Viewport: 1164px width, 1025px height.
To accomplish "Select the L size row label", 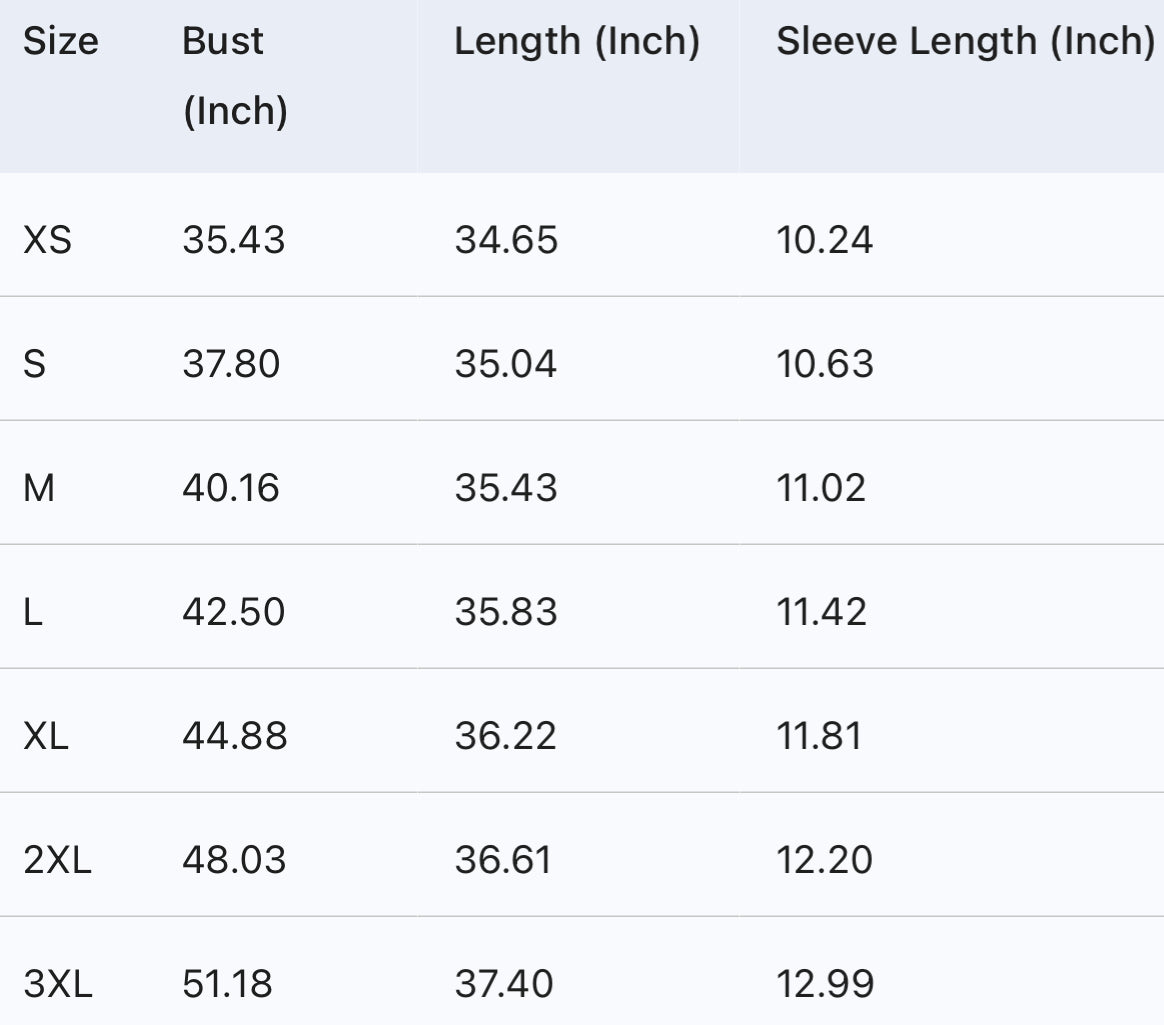I will pyautogui.click(x=33, y=612).
